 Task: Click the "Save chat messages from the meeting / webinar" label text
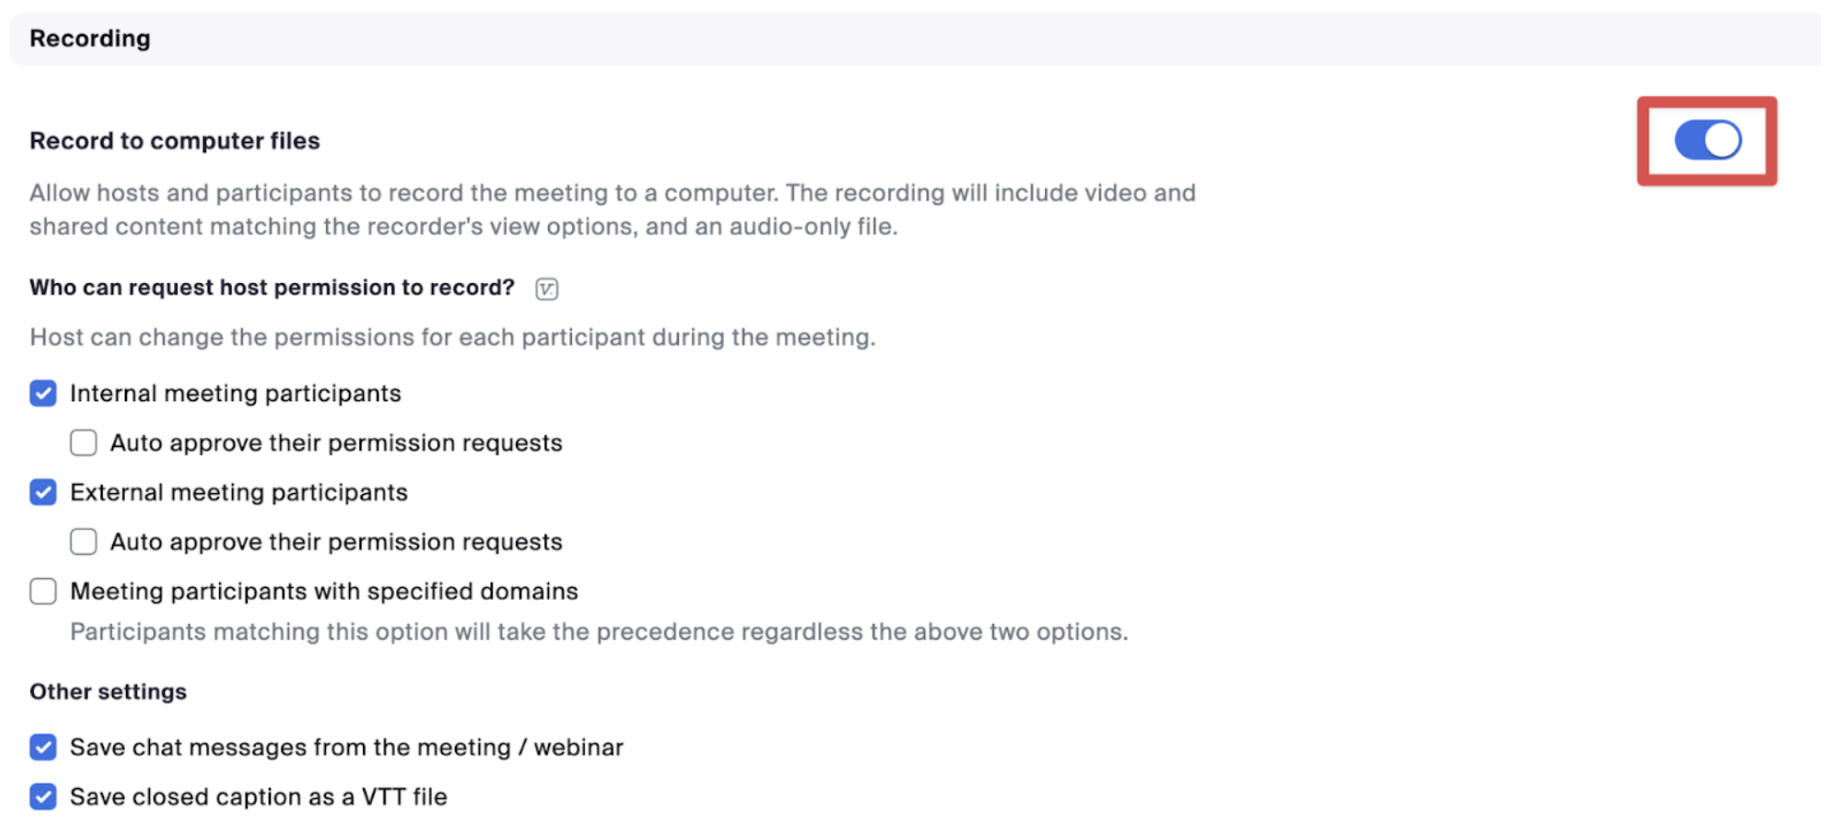pyautogui.click(x=346, y=747)
